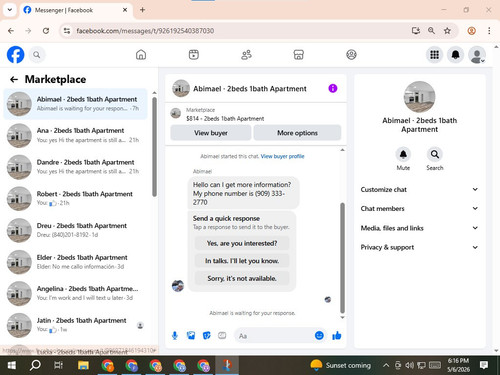Open the View buyer profile link
This screenshot has height=375, width=500.
pos(282,156)
